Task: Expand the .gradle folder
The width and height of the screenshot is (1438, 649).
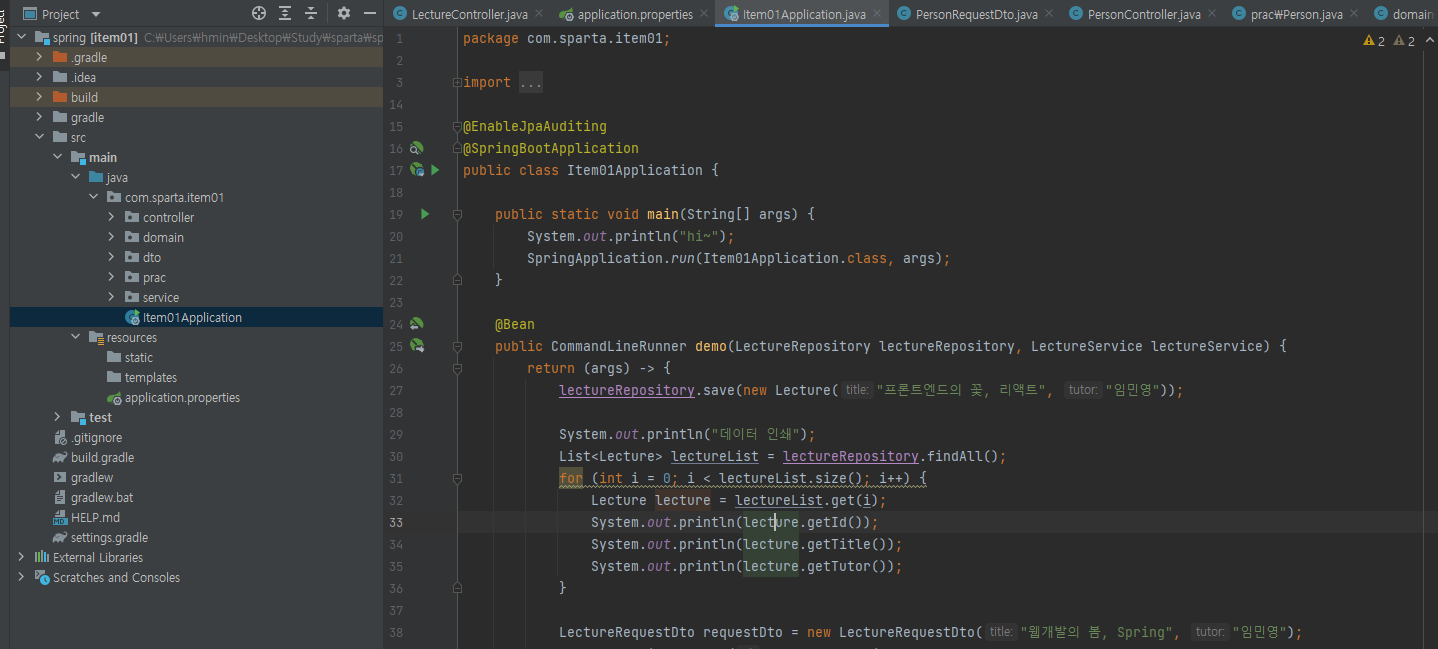Action: tap(40, 57)
